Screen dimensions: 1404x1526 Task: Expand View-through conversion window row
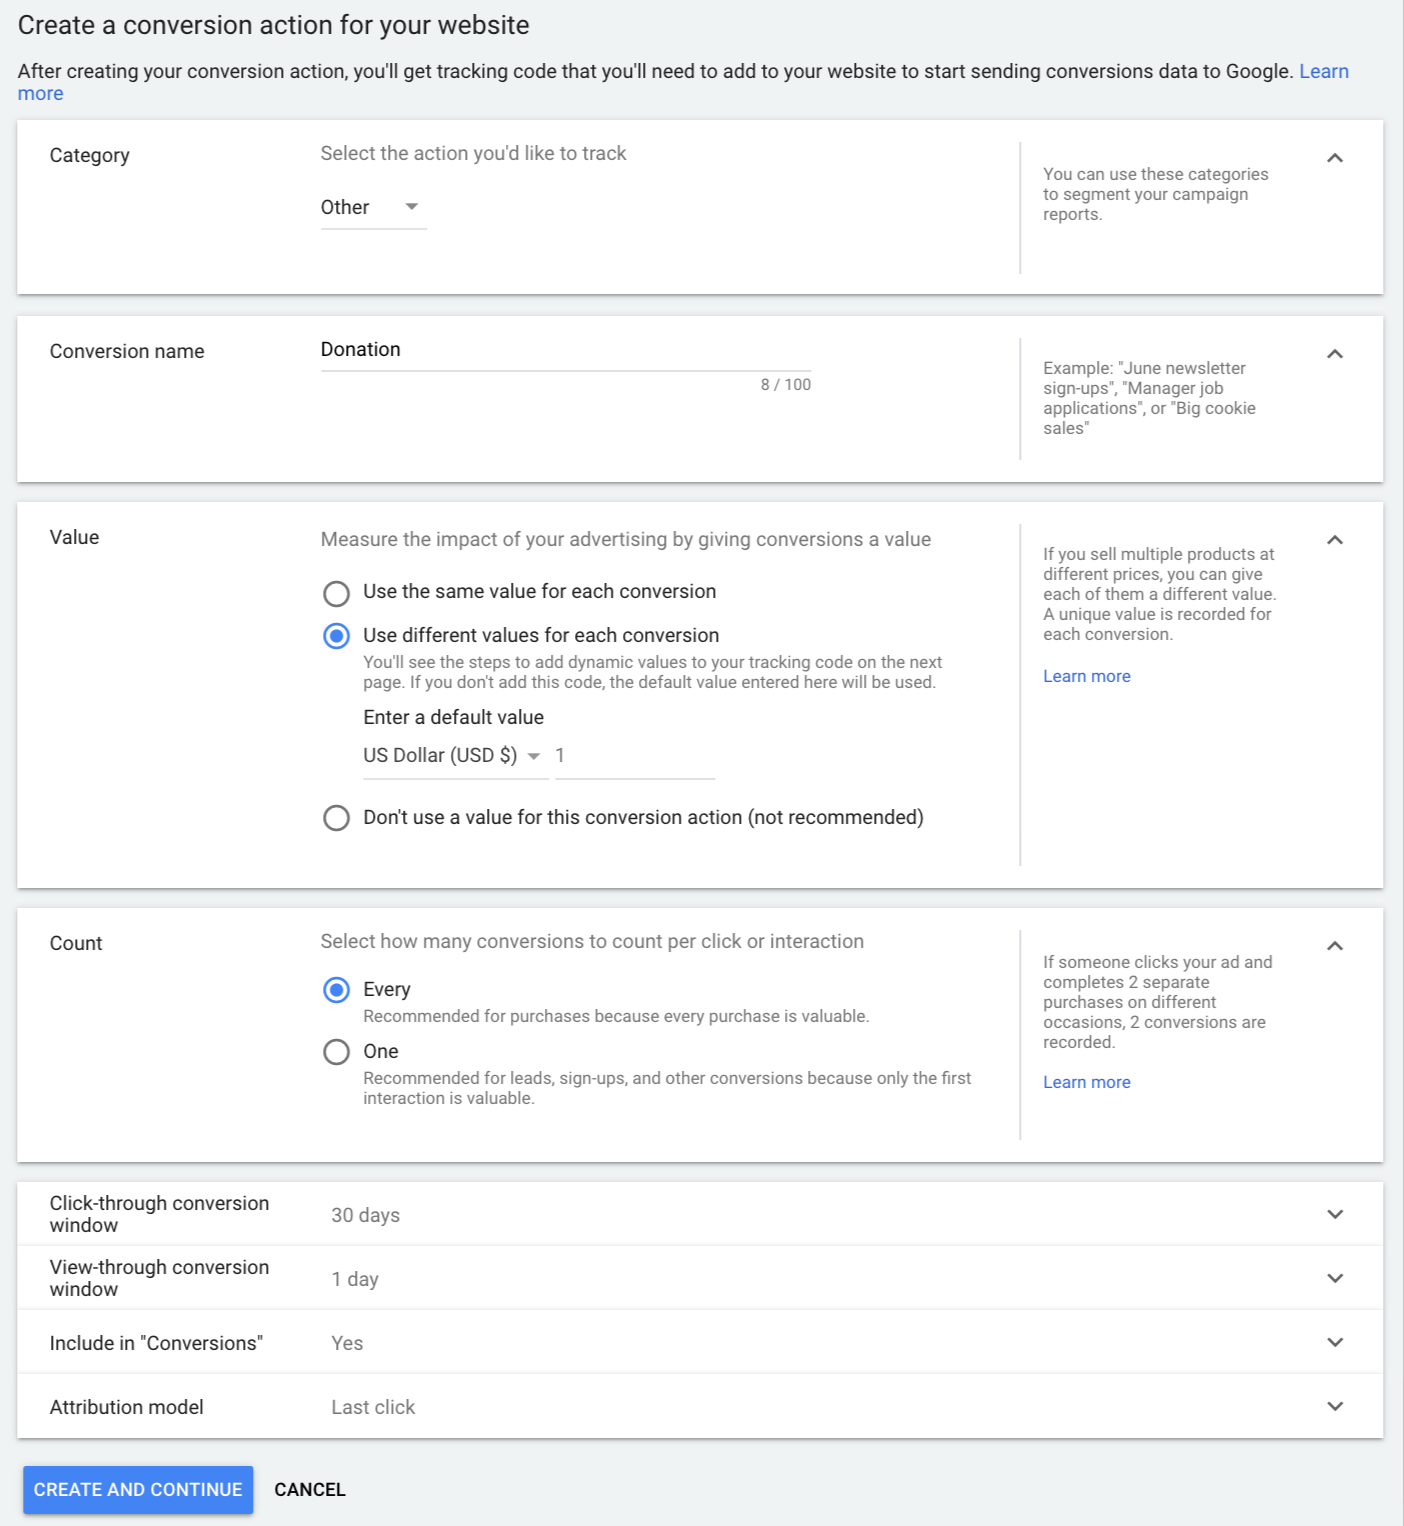coord(1334,1278)
